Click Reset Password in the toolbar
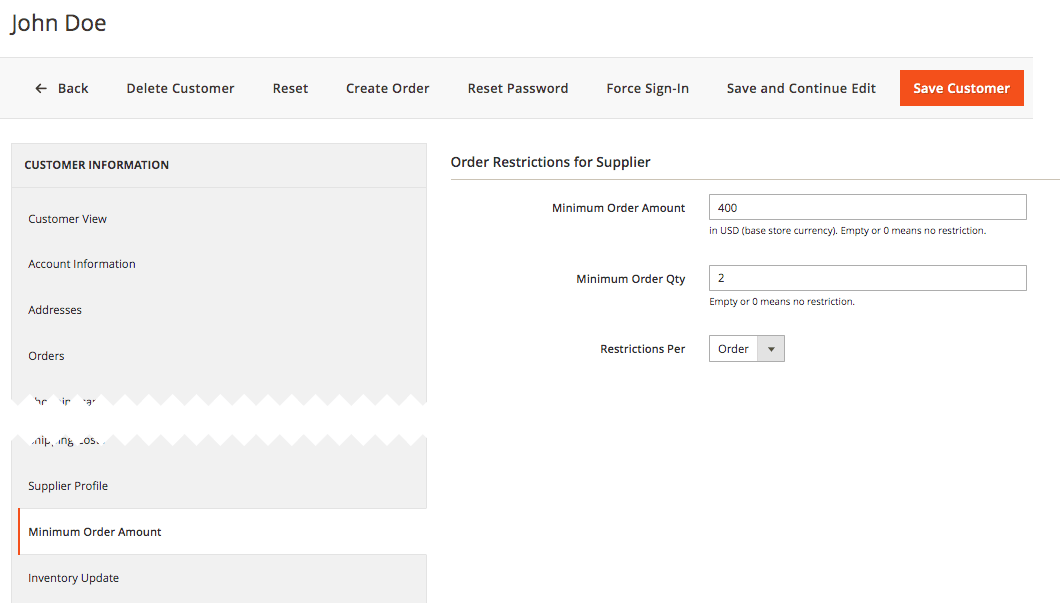 pyautogui.click(x=517, y=88)
